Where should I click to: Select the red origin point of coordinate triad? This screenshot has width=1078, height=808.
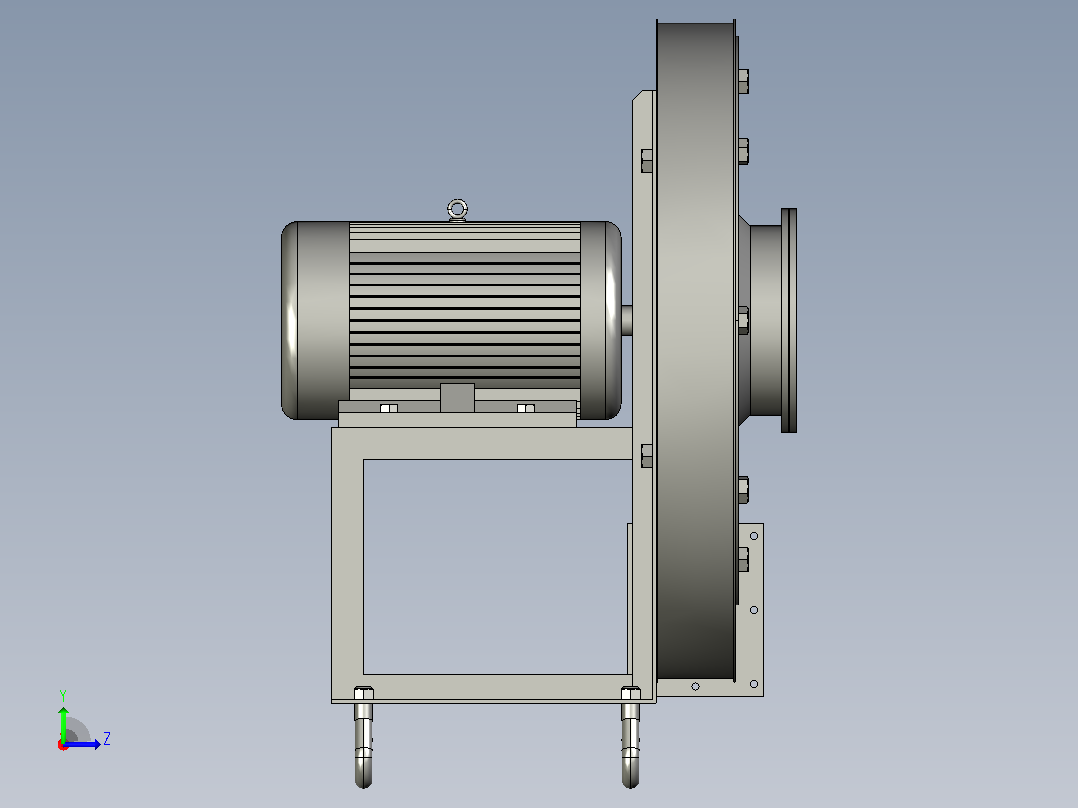[x=63, y=745]
